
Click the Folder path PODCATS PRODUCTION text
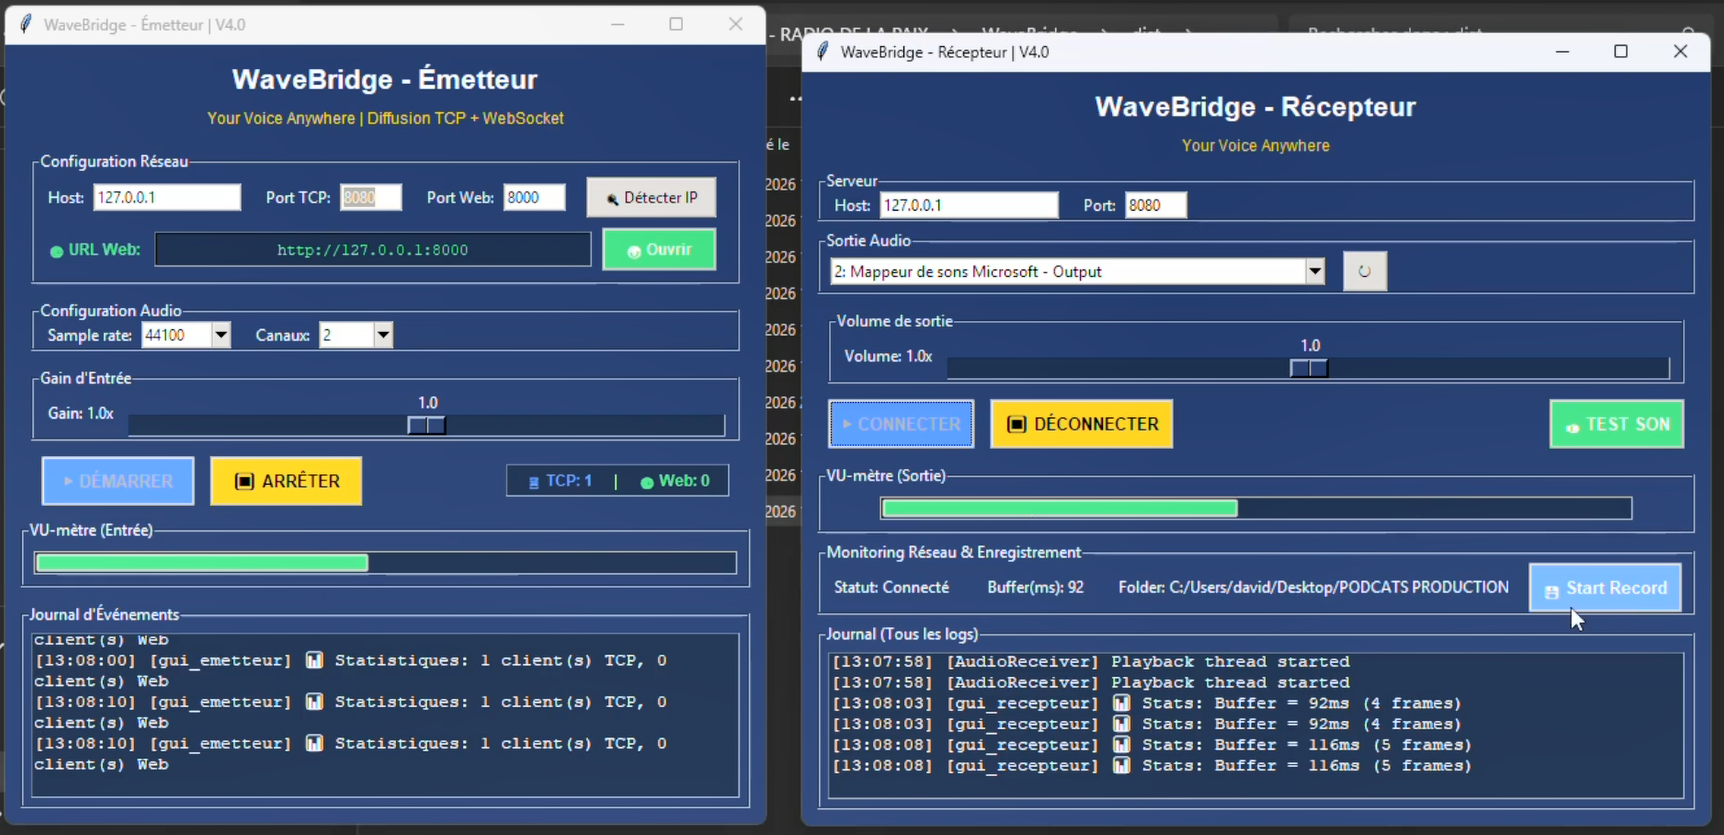click(1313, 587)
